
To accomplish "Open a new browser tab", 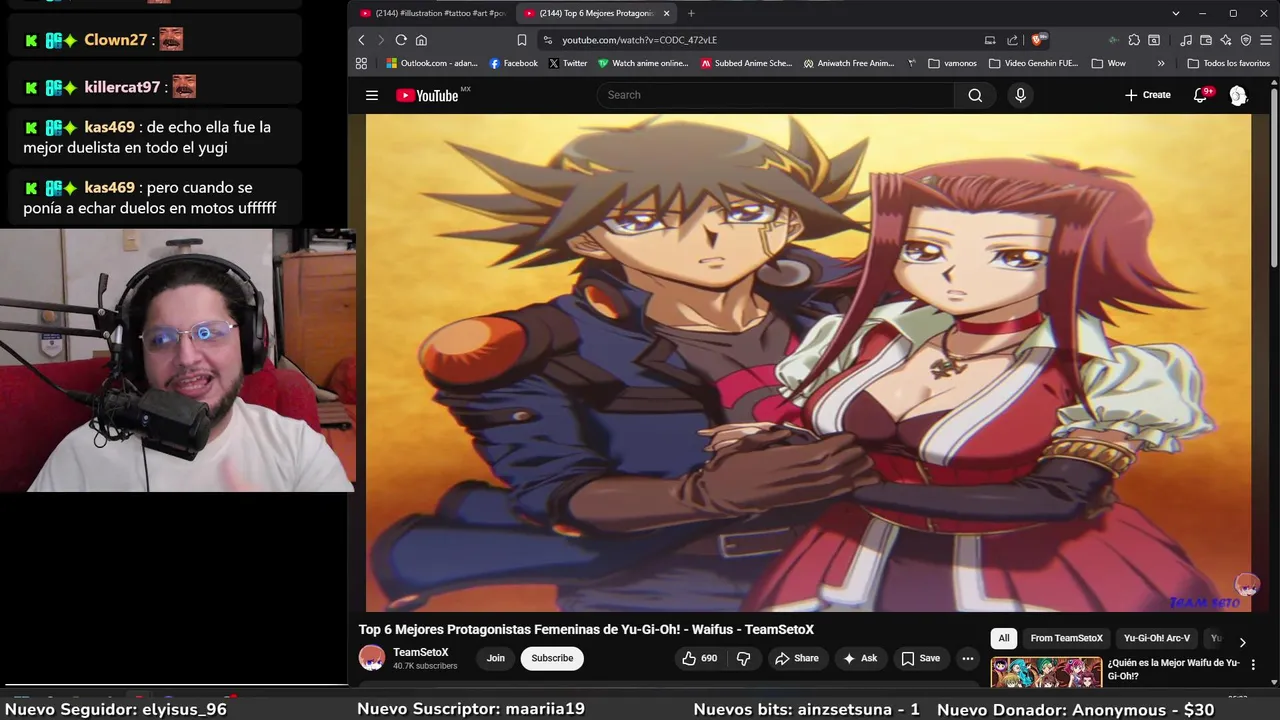I will [x=691, y=13].
